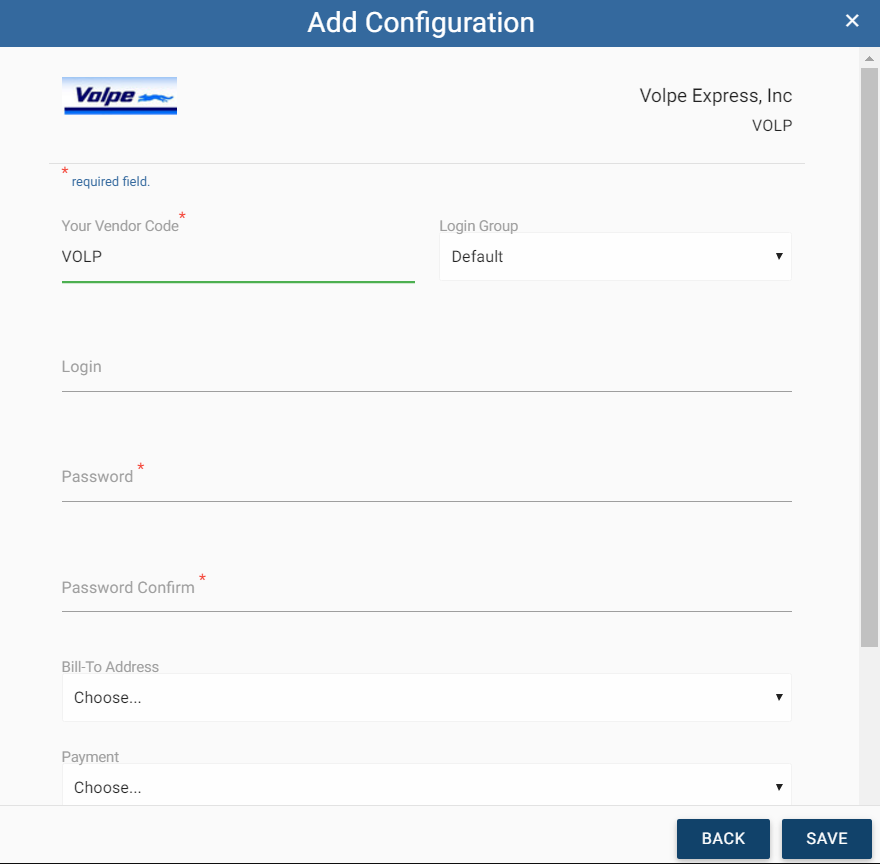Image resolution: width=880 pixels, height=864 pixels.
Task: Click the Payment label text
Action: (90, 757)
